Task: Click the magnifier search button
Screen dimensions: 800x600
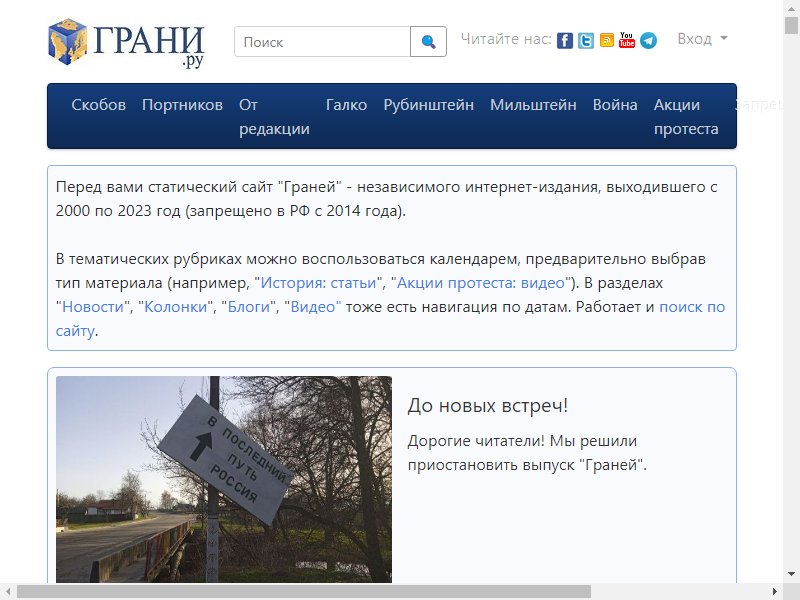Action: click(x=429, y=42)
